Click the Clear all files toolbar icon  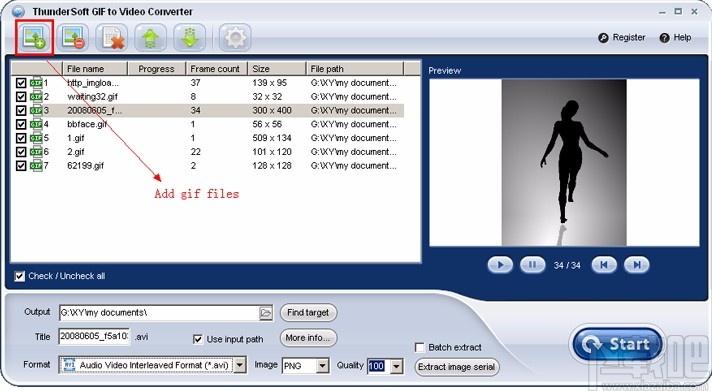point(112,38)
